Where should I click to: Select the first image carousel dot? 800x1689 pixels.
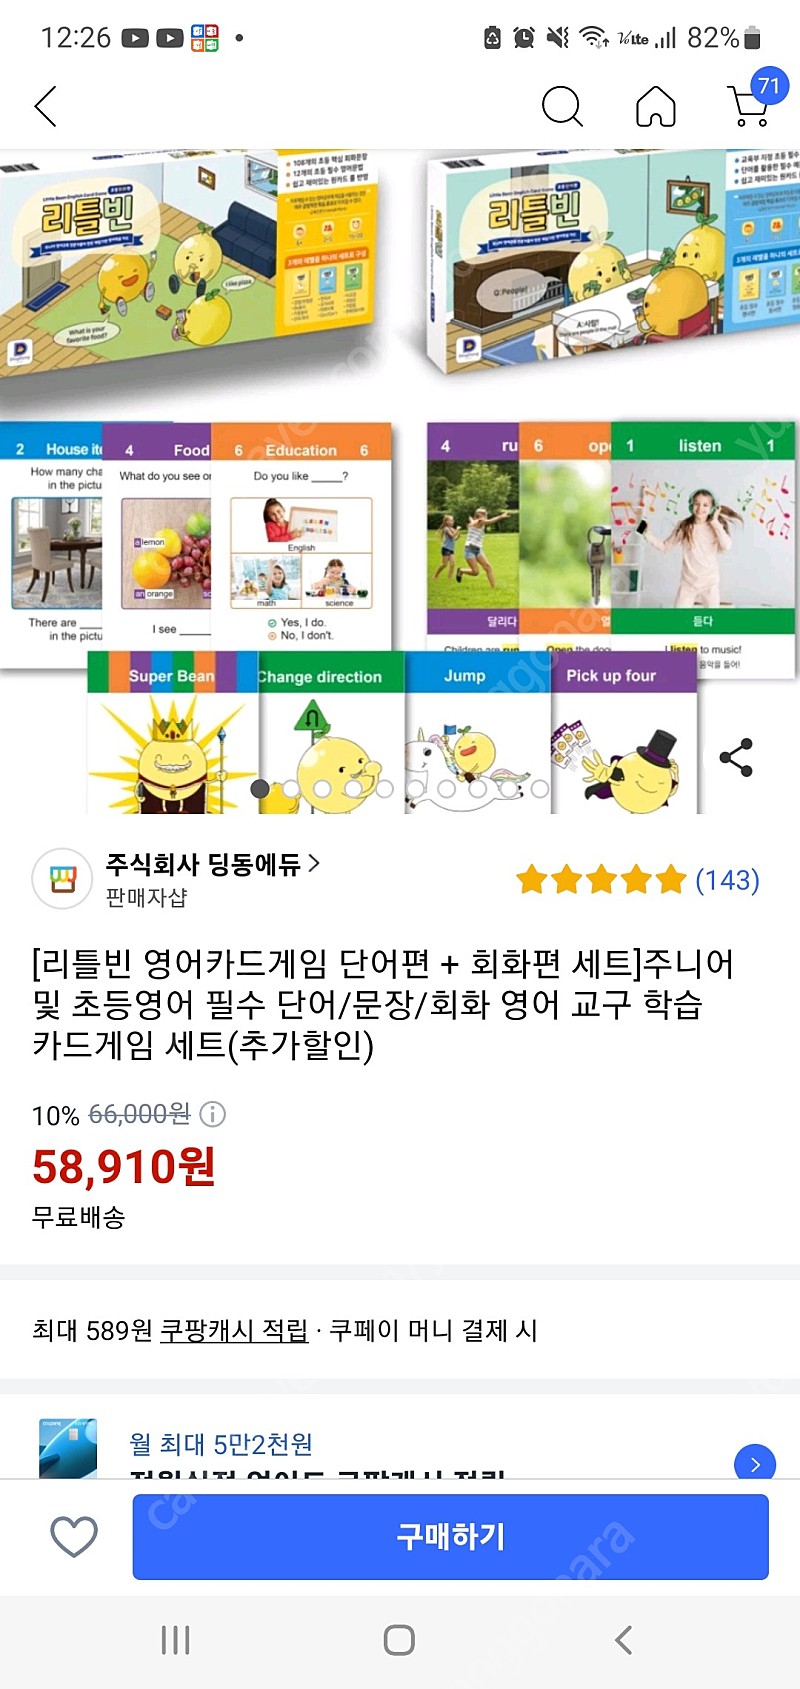click(x=260, y=788)
